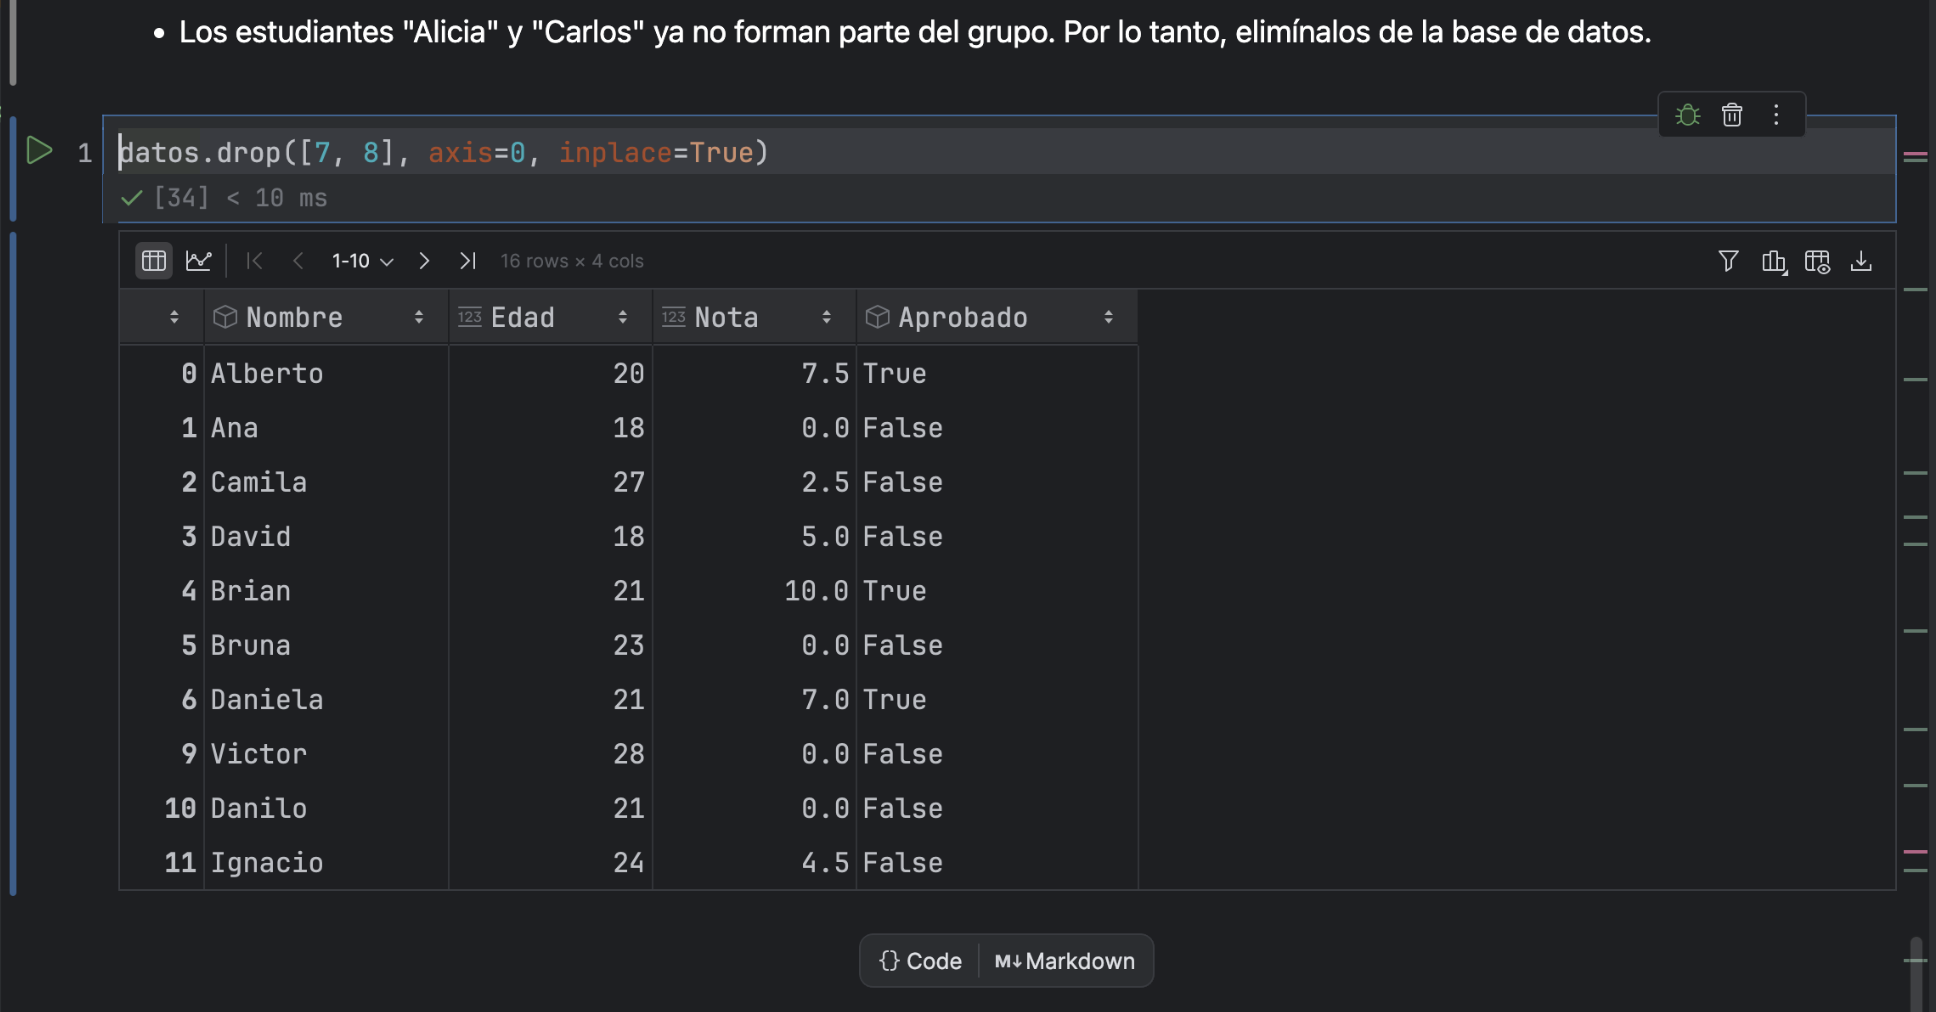Viewport: 1936px width, 1012px height.
Task: Click into the datos.drop code line
Action: [x=444, y=152]
